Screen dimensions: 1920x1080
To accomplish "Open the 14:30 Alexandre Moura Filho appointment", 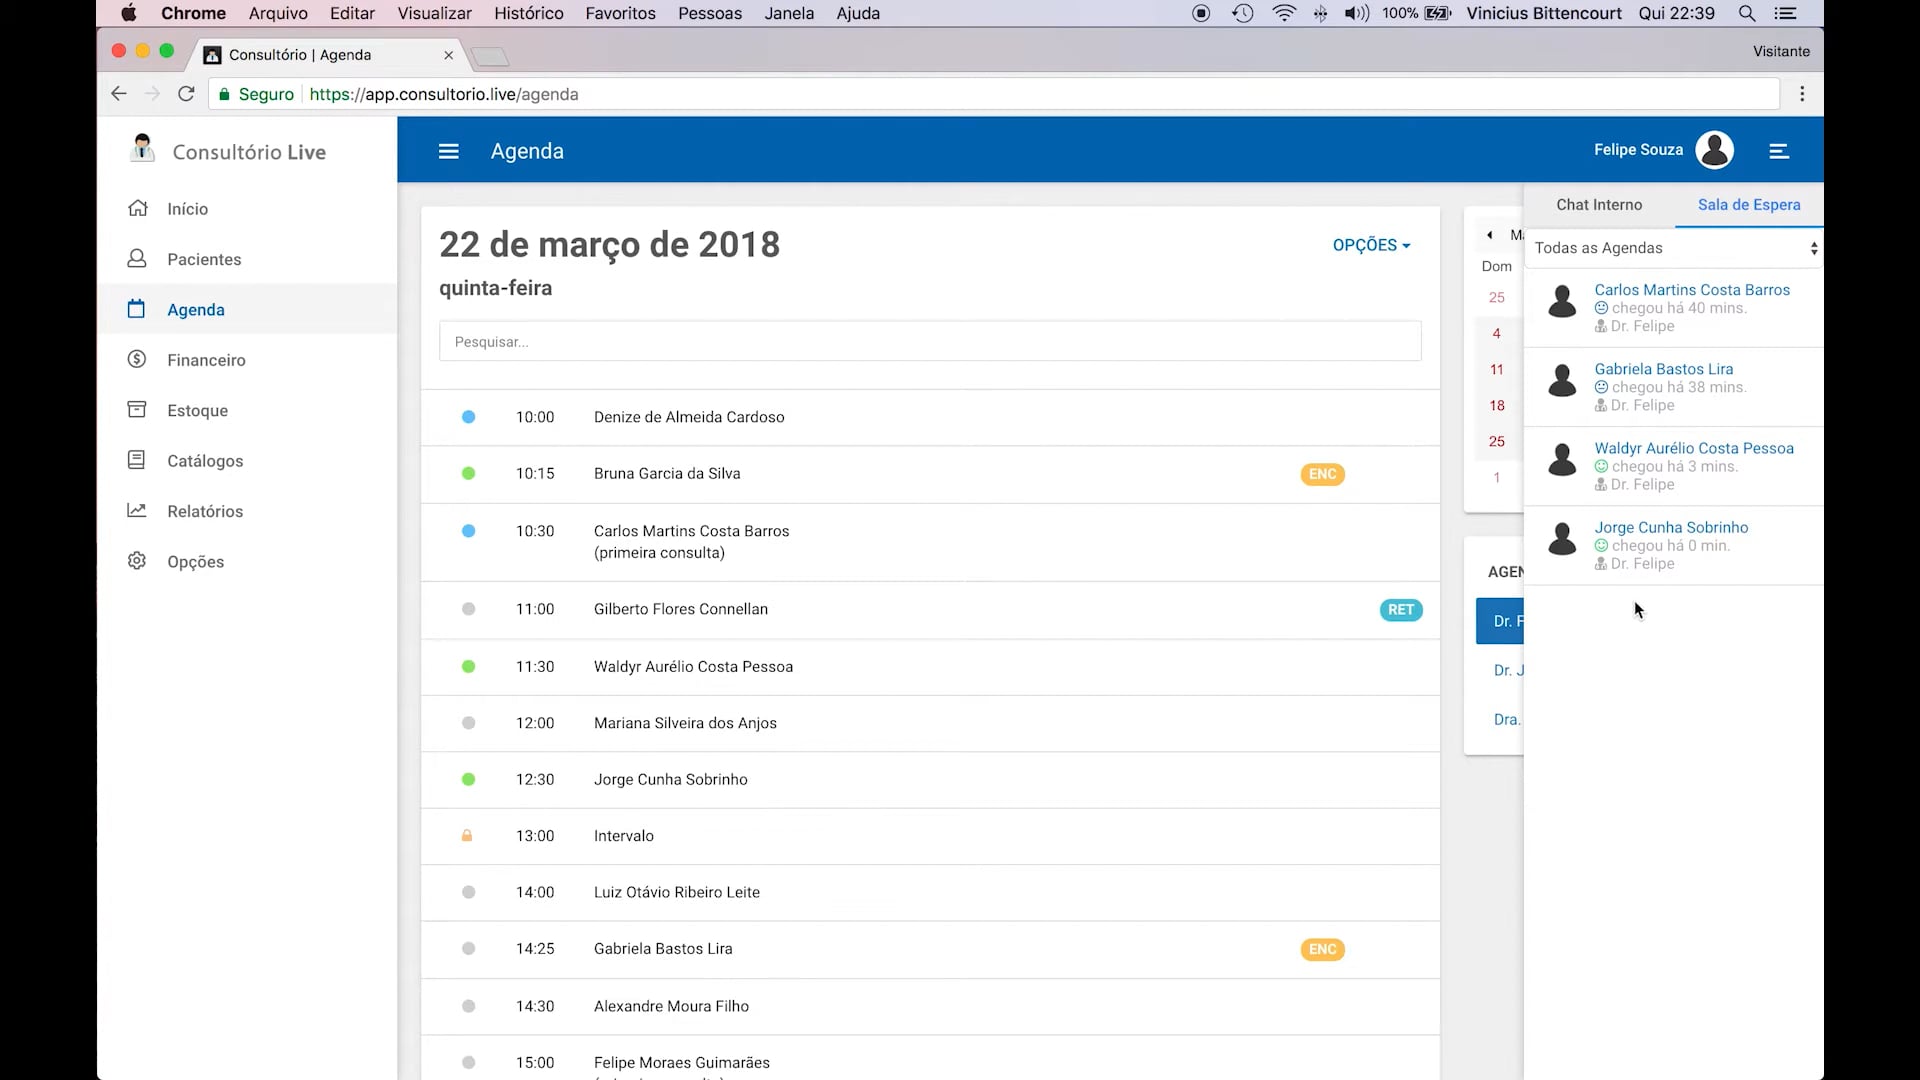I will pyautogui.click(x=930, y=1006).
